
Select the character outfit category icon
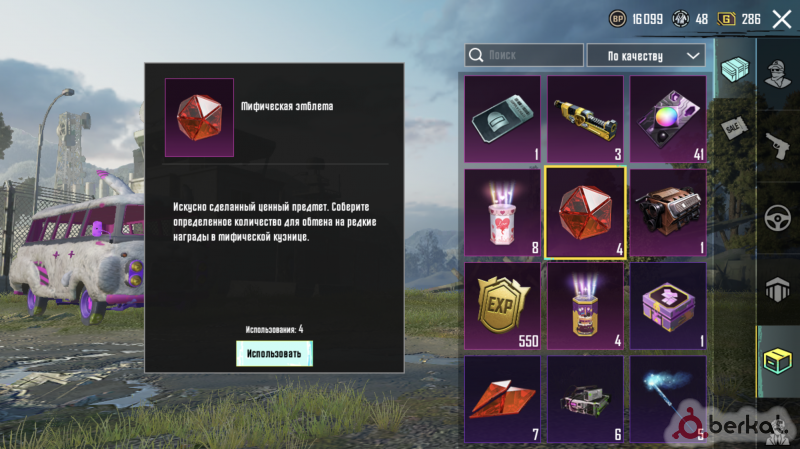click(x=778, y=74)
